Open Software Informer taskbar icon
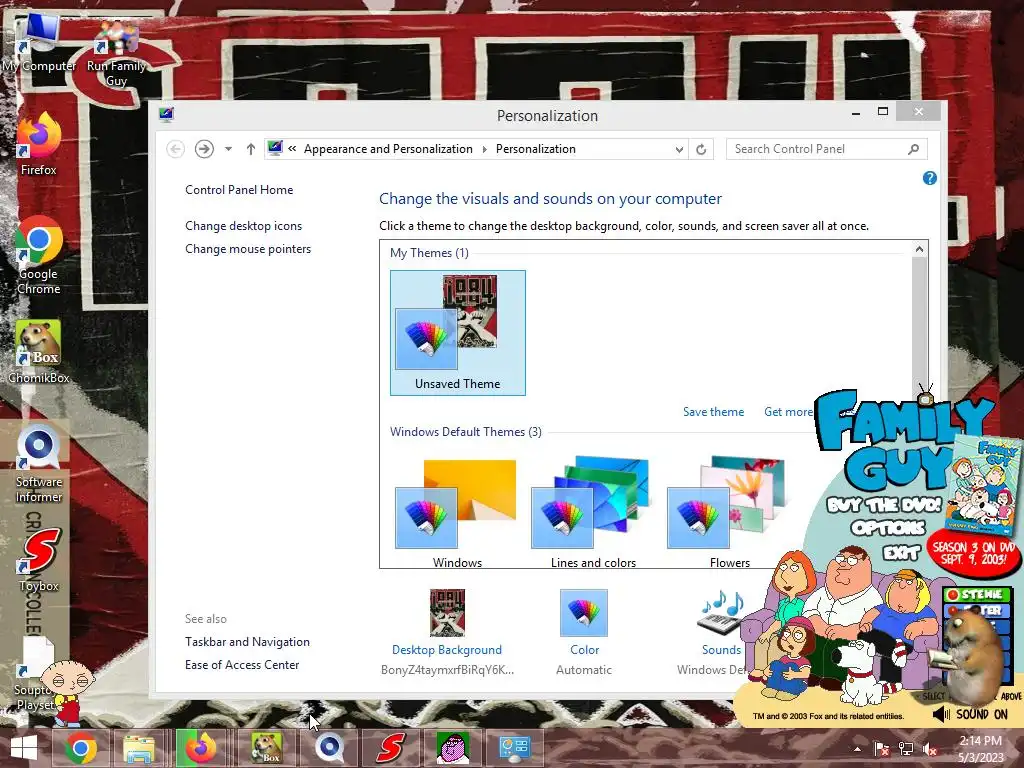1024x768 pixels. [x=329, y=748]
